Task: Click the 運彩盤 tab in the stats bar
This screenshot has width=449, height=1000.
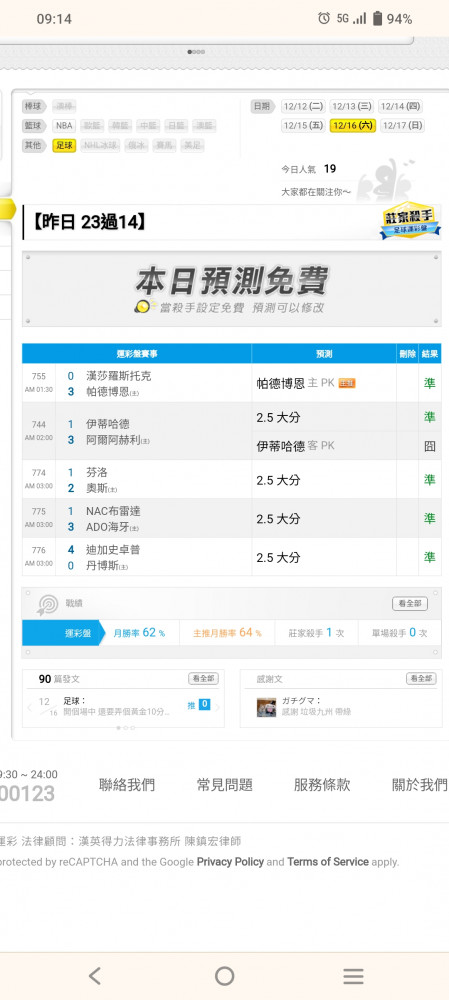Action: pyautogui.click(x=63, y=633)
